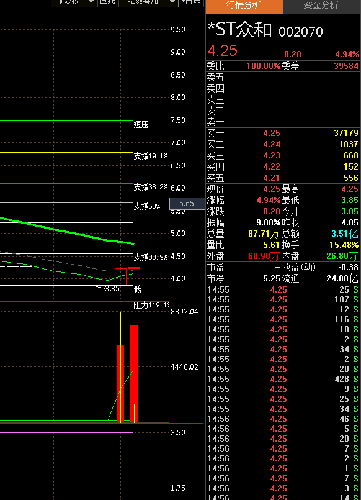Expand the second dropdown arrow in chart toolbar
This screenshot has width=361, height=500.
173,2
